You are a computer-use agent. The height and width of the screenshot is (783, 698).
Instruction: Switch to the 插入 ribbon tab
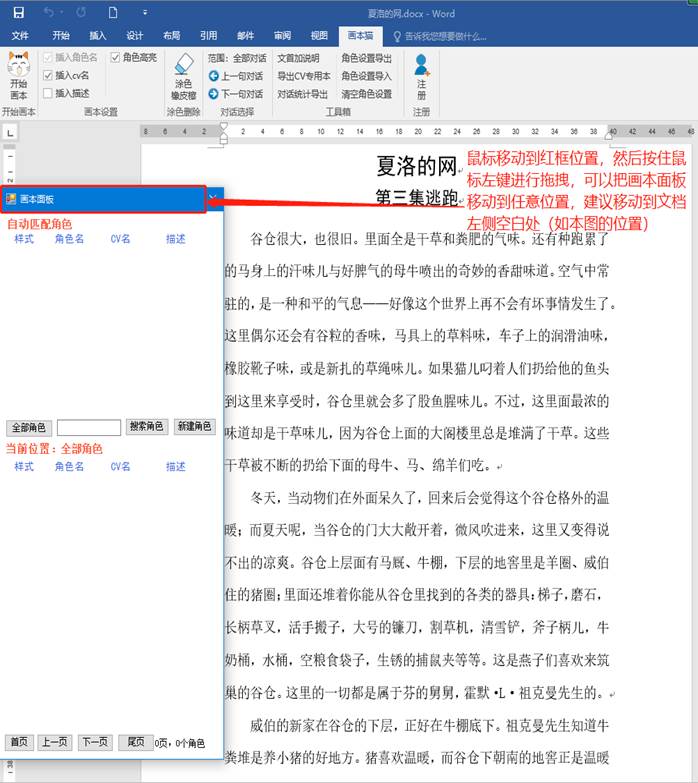(98, 35)
